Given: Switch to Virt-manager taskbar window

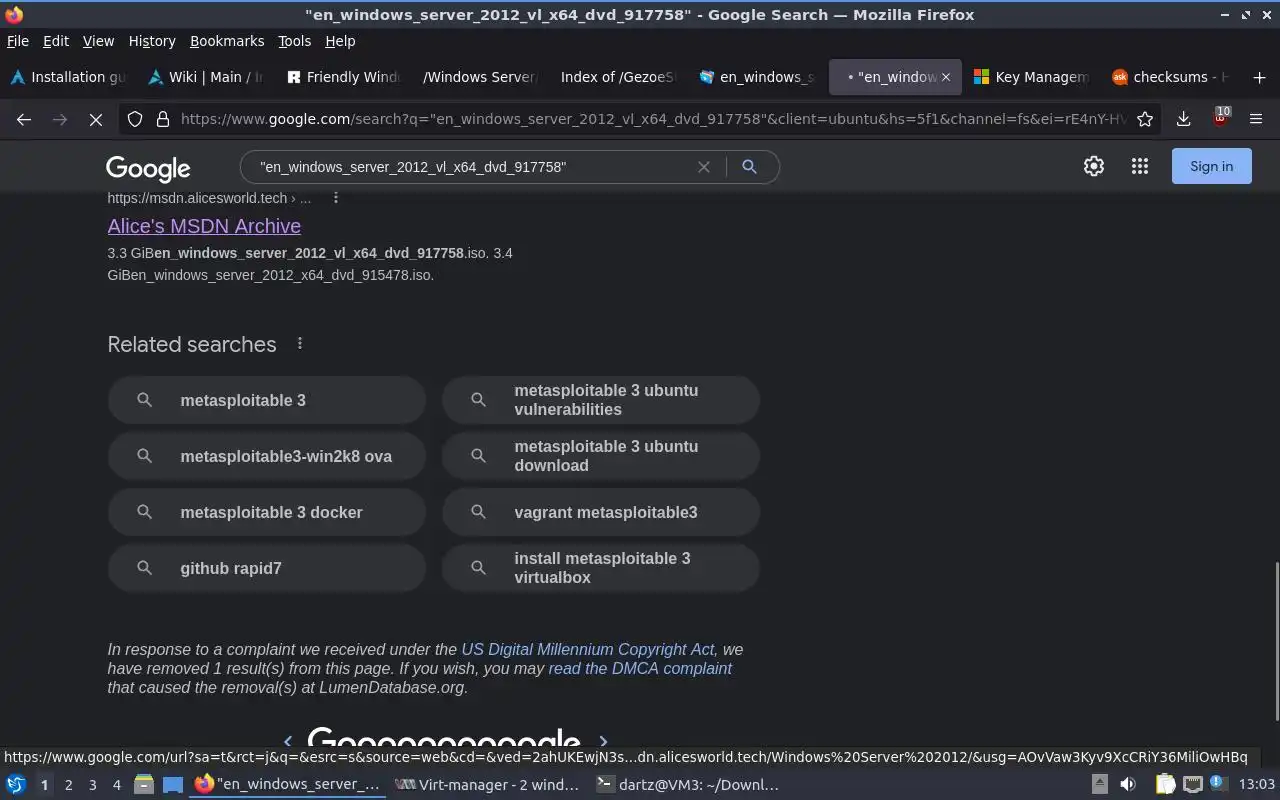Looking at the screenshot, I should click(486, 785).
